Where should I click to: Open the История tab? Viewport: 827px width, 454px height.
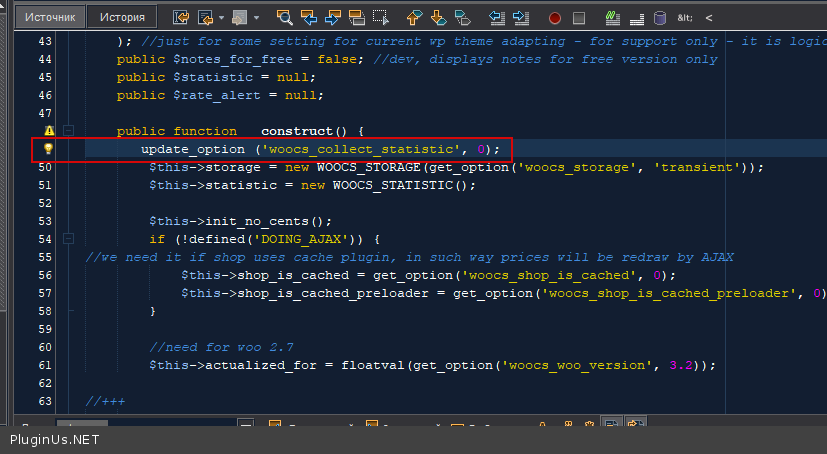[122, 17]
